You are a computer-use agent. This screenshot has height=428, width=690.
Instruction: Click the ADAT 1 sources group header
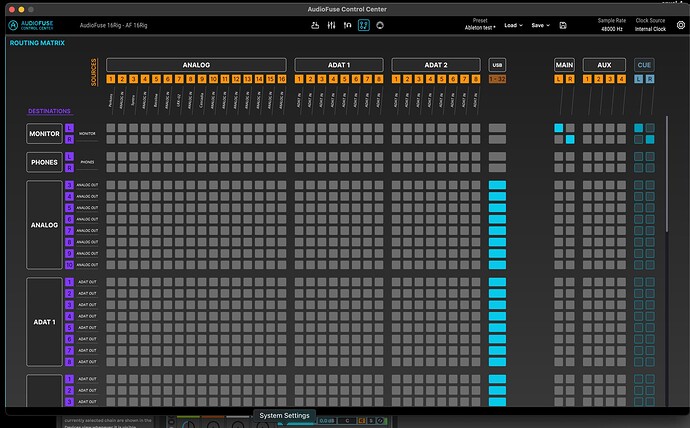pos(339,65)
